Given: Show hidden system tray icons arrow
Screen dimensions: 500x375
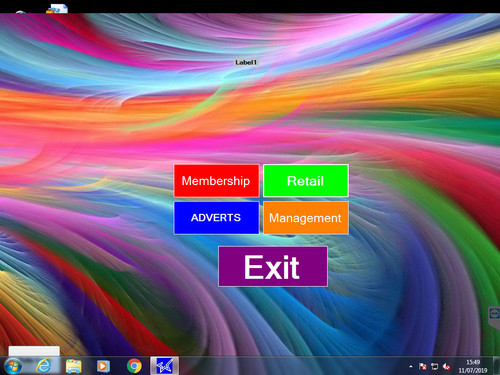Looking at the screenshot, I should (x=411, y=367).
